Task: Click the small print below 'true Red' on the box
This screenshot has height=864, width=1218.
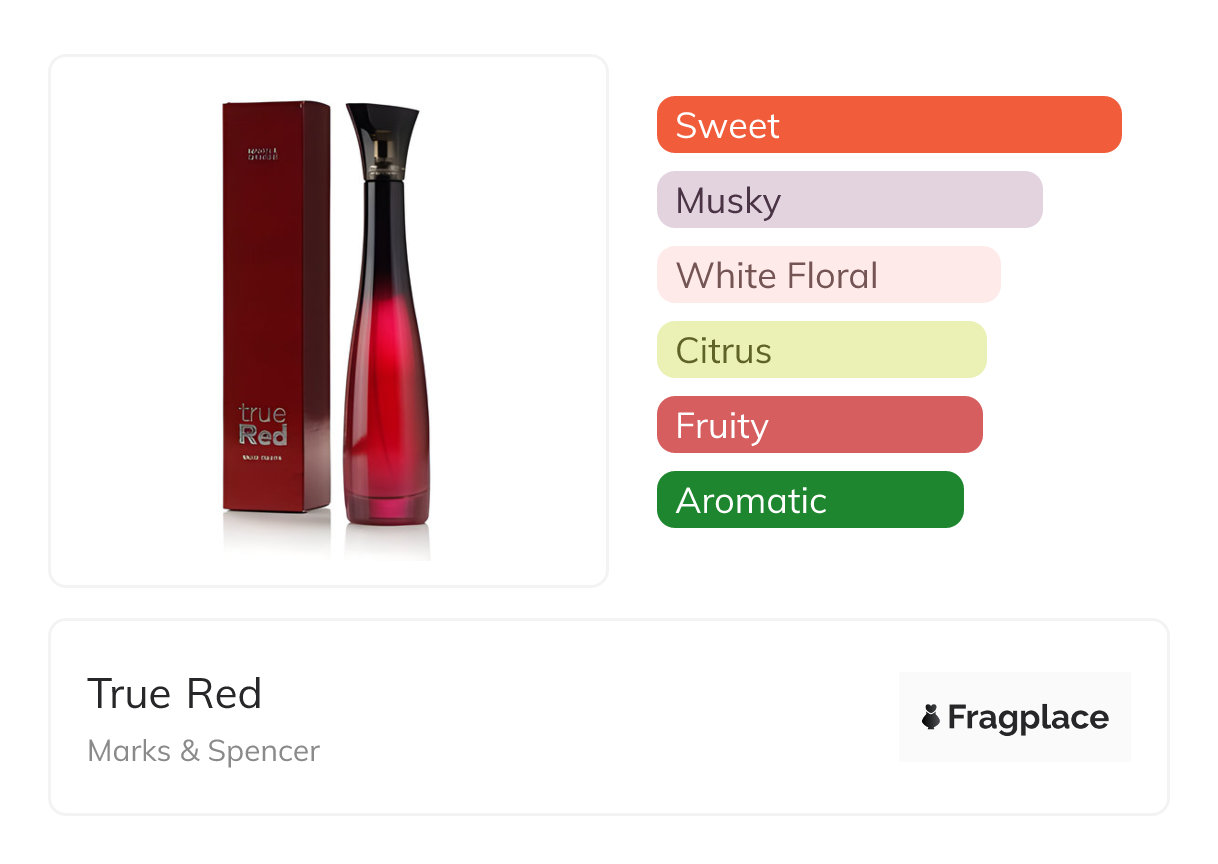Action: point(263,458)
